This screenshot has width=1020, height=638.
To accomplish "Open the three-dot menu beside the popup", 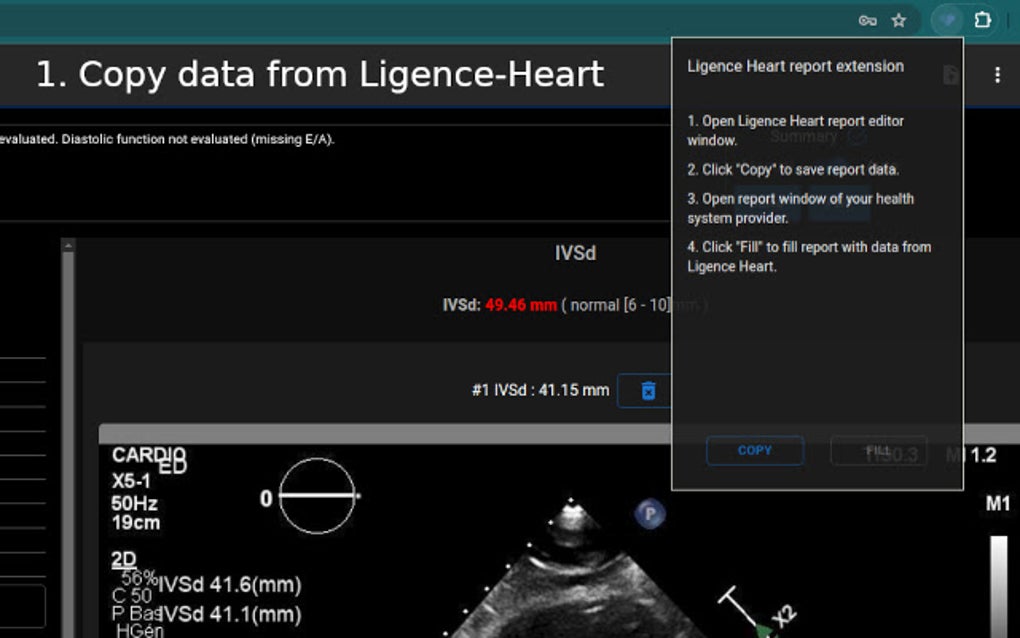I will click(997, 75).
